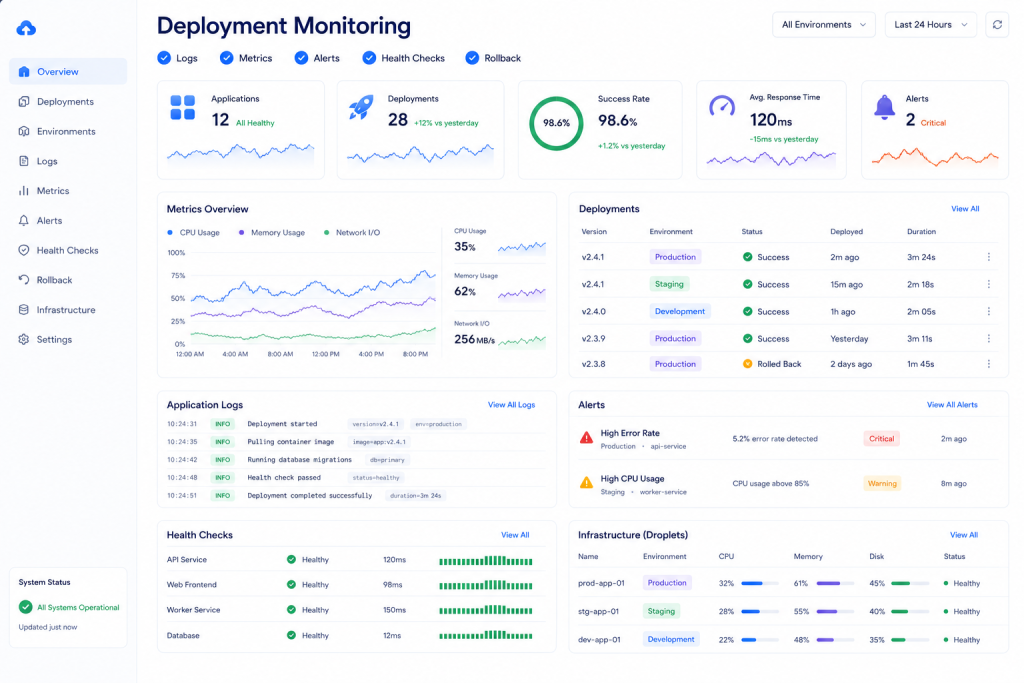Screen dimensions: 1024x683
Task: Click the Alerts bell card icon
Action: pyautogui.click(x=884, y=107)
